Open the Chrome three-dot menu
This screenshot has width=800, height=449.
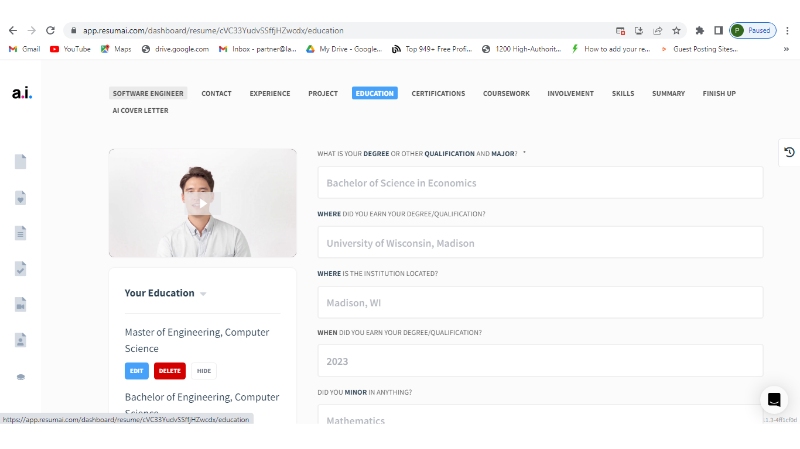787,31
